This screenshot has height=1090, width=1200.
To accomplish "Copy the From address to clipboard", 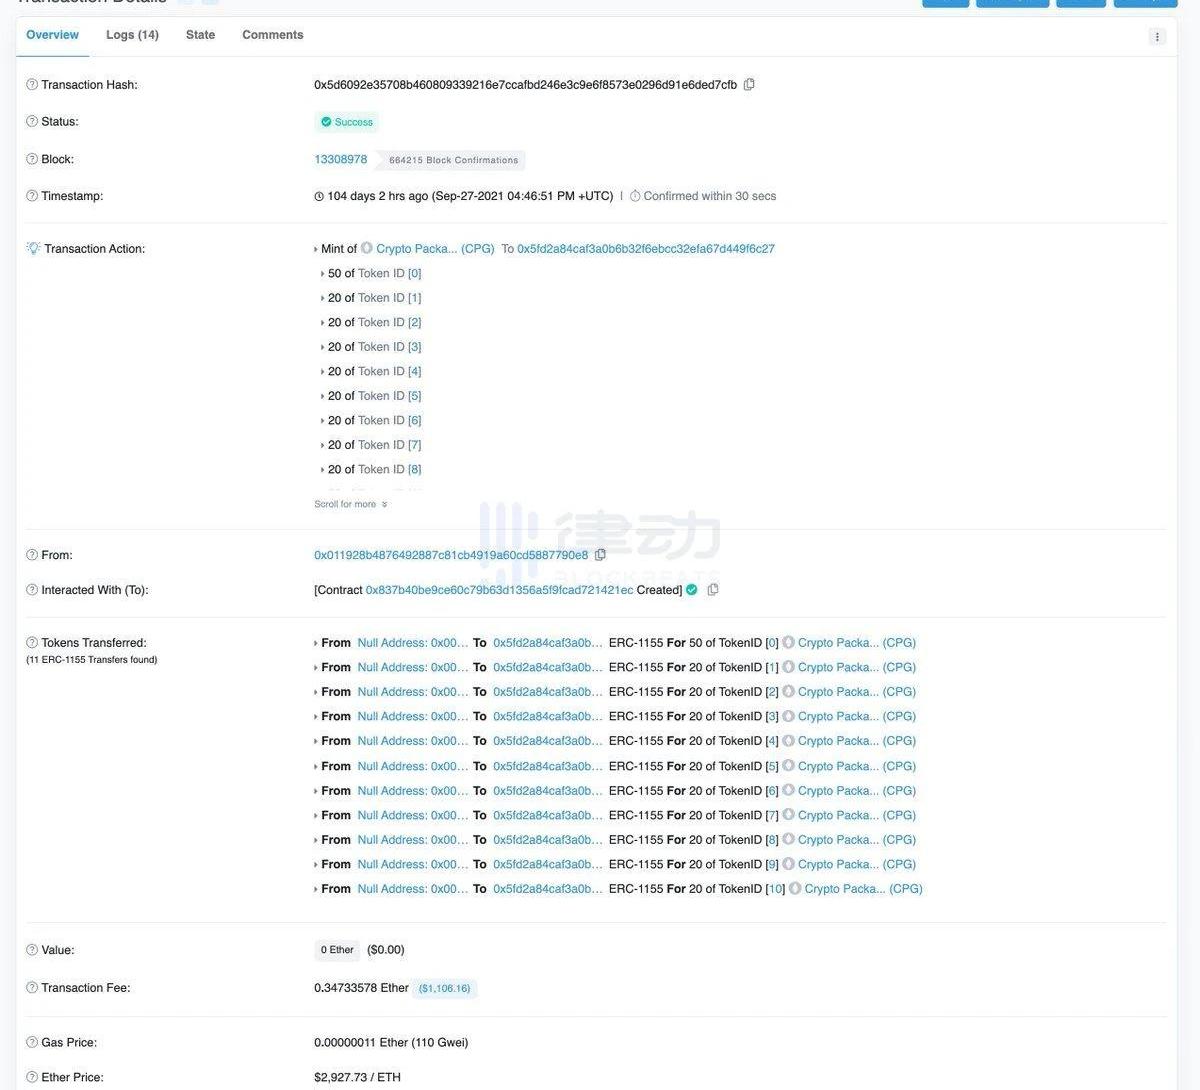I will 600,555.
